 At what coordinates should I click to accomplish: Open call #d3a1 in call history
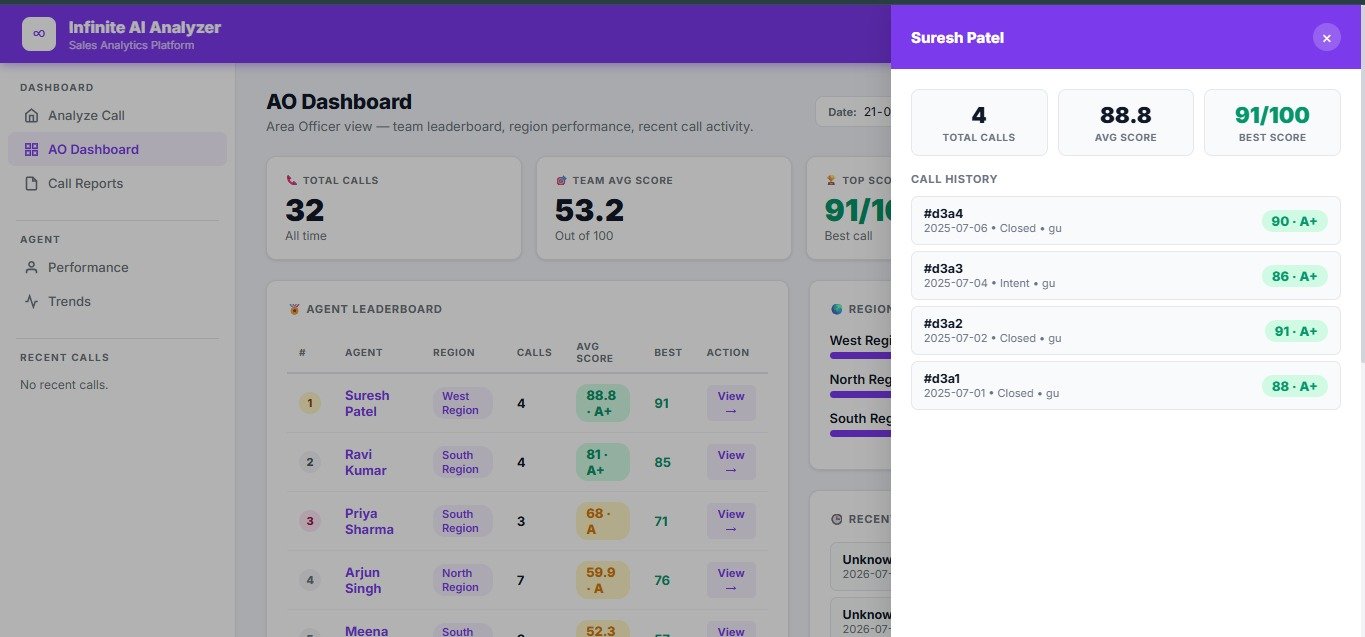(x=1125, y=385)
